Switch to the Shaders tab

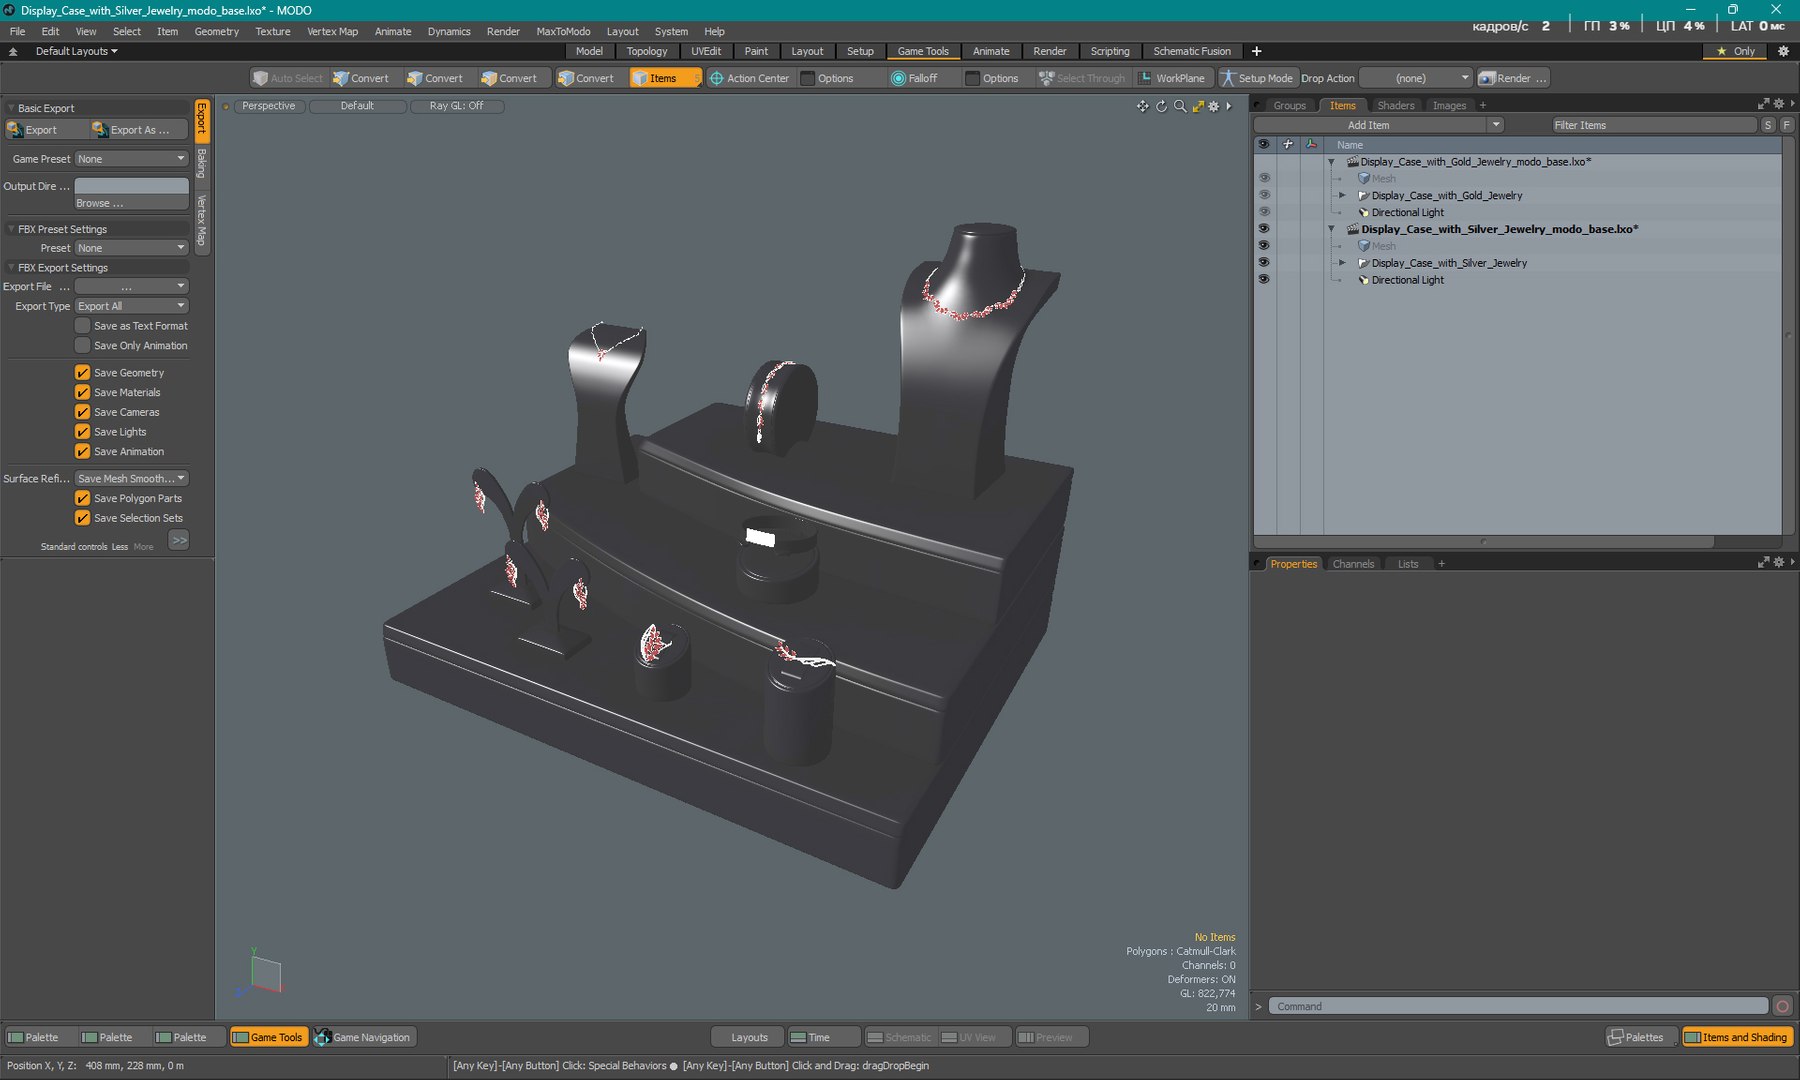[1395, 105]
